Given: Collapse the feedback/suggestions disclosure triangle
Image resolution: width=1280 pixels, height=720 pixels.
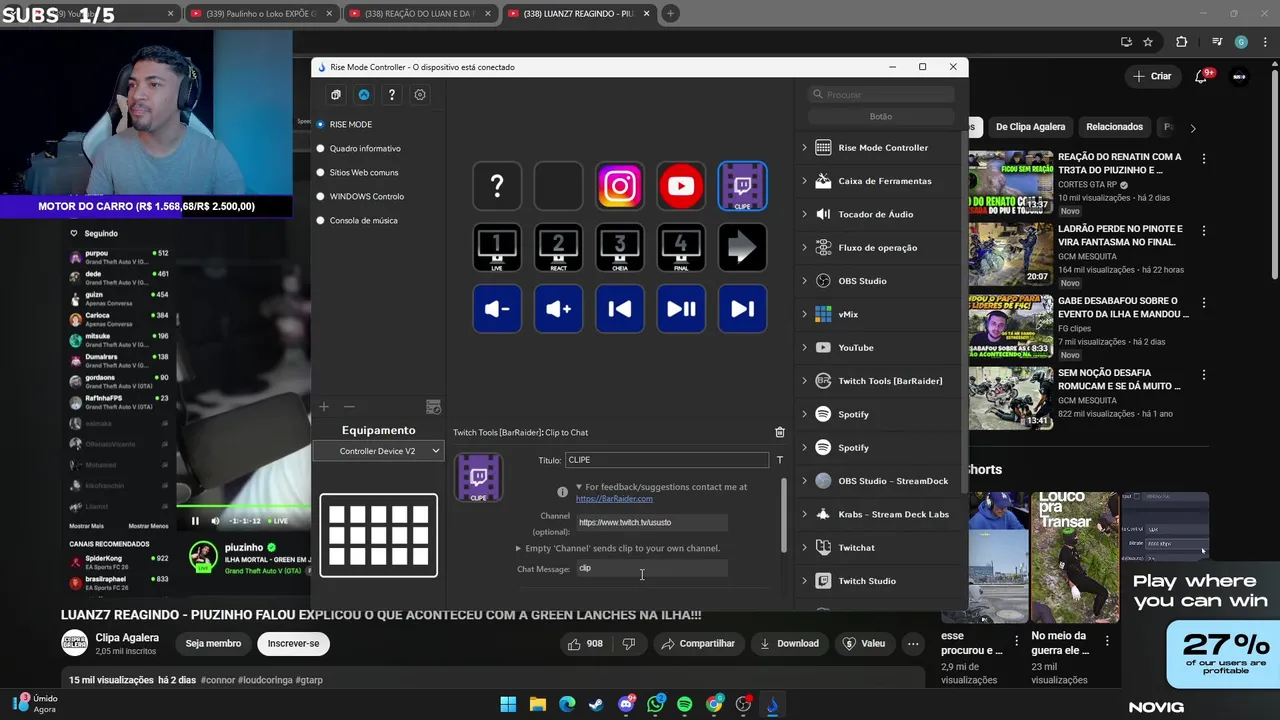Looking at the screenshot, I should 579,487.
